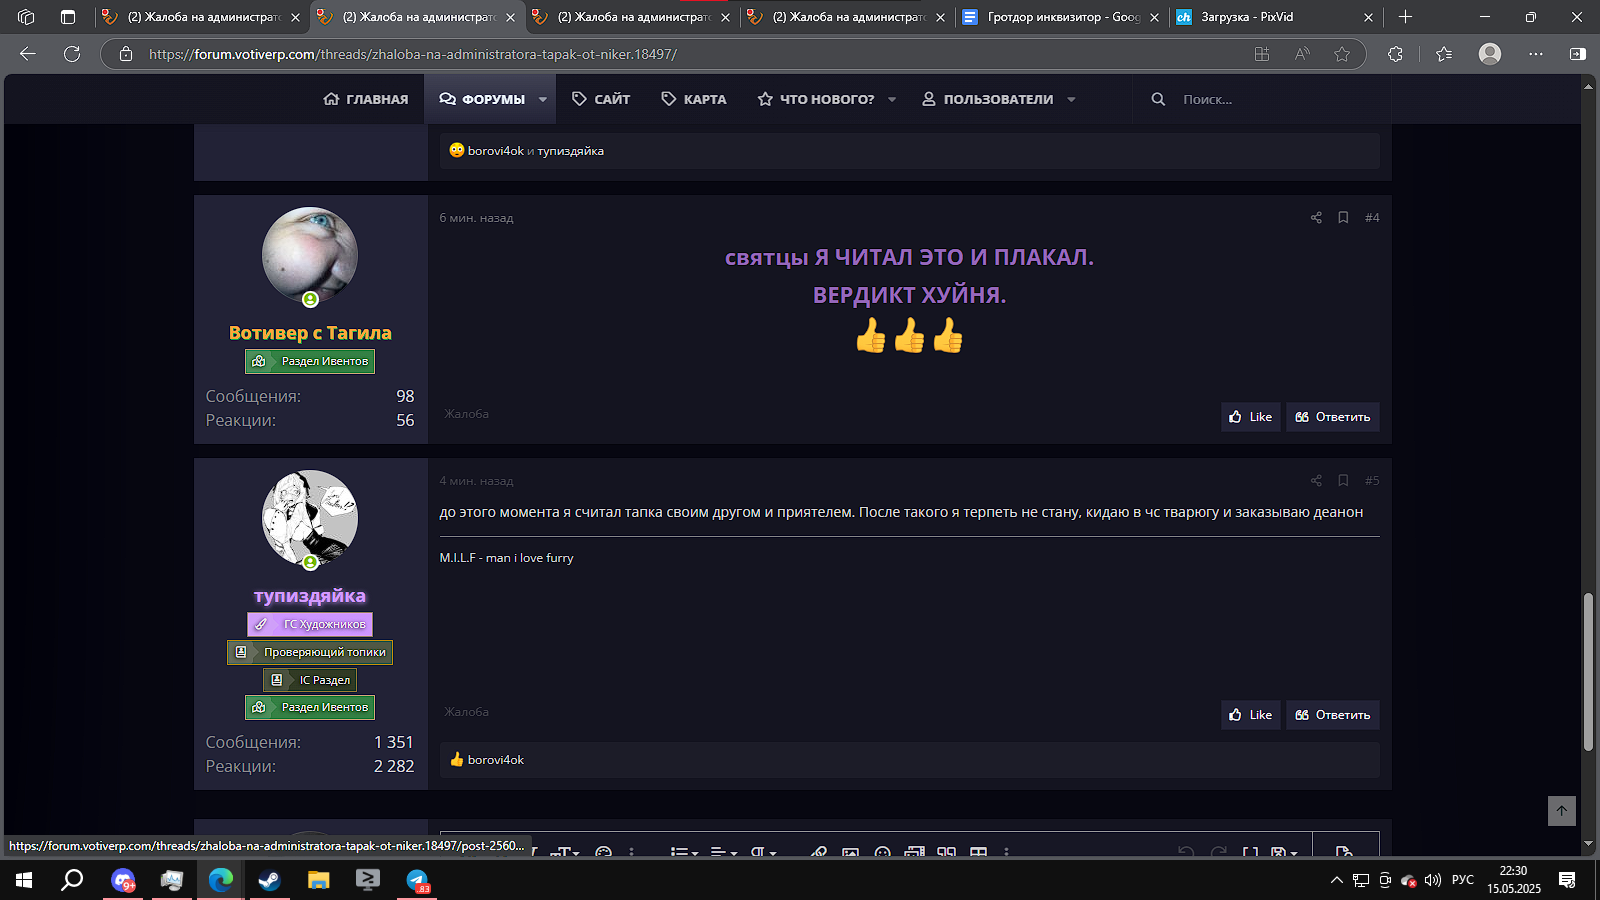Click the forum search magnifier icon

pos(1158,99)
